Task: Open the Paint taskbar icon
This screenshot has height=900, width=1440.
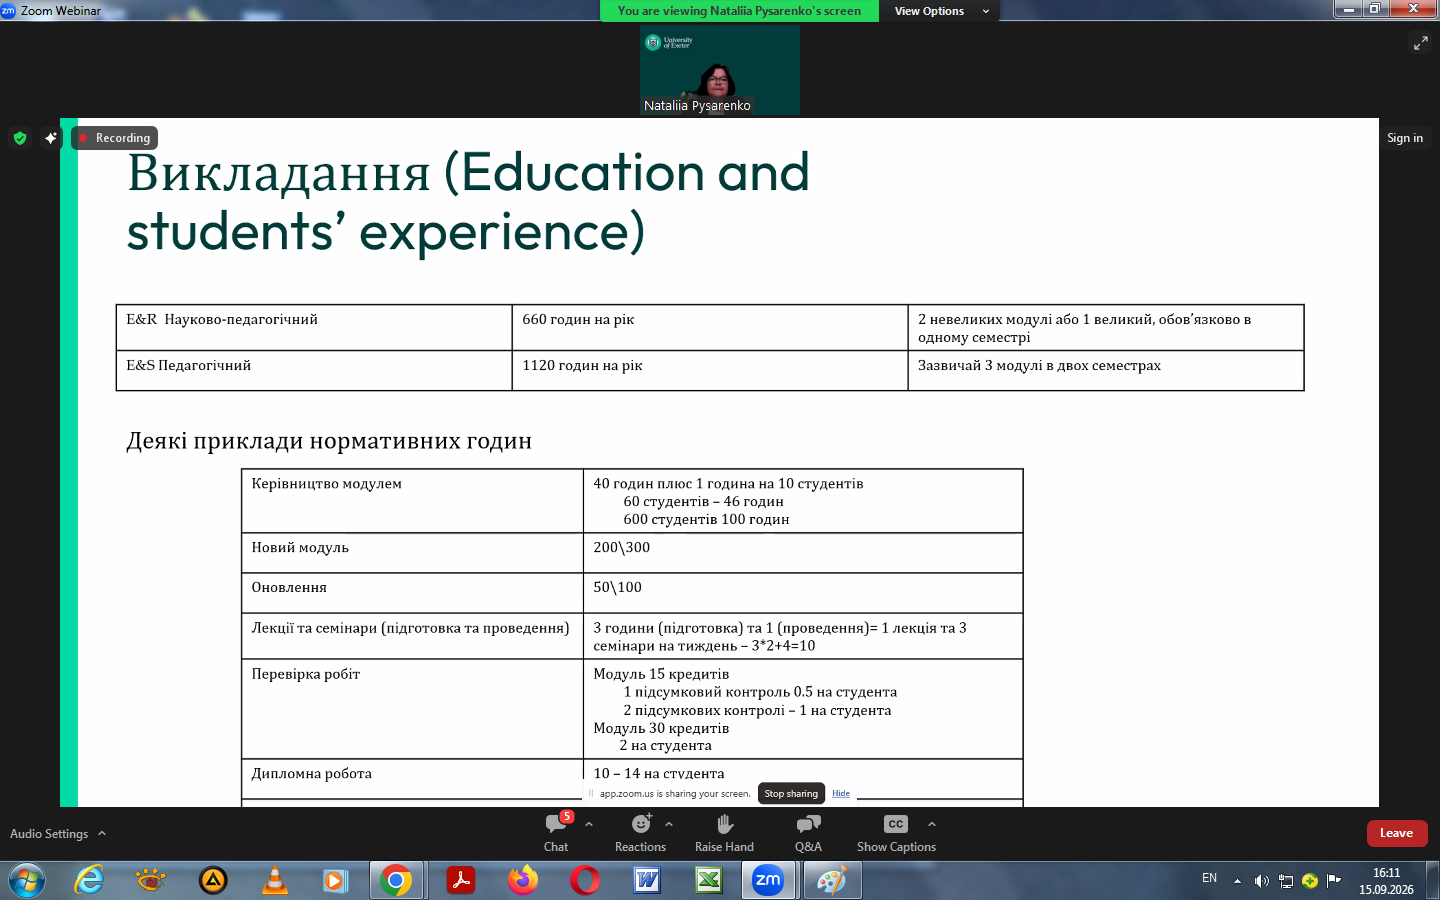Action: 832,881
